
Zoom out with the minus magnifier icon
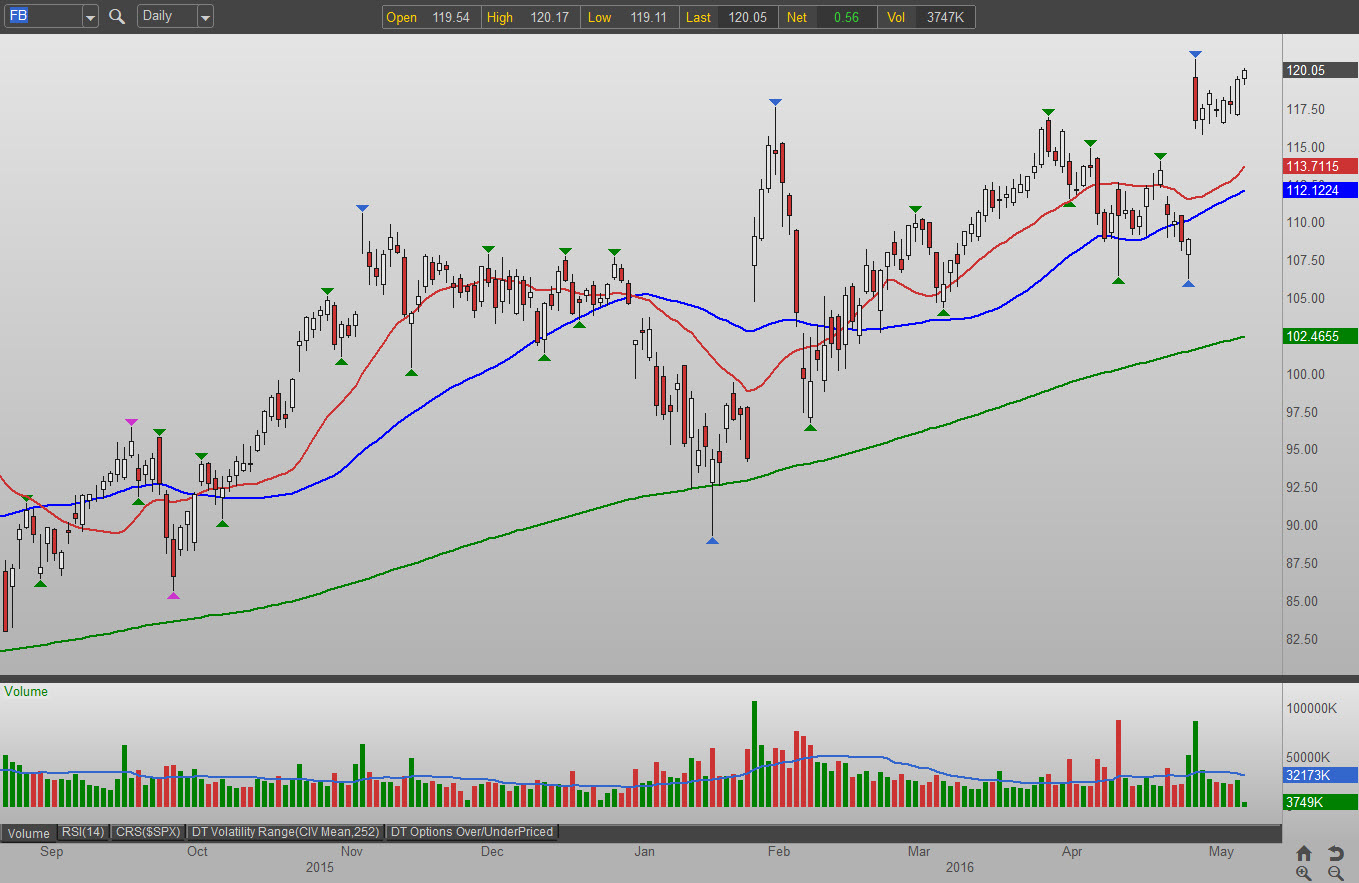[1336, 873]
